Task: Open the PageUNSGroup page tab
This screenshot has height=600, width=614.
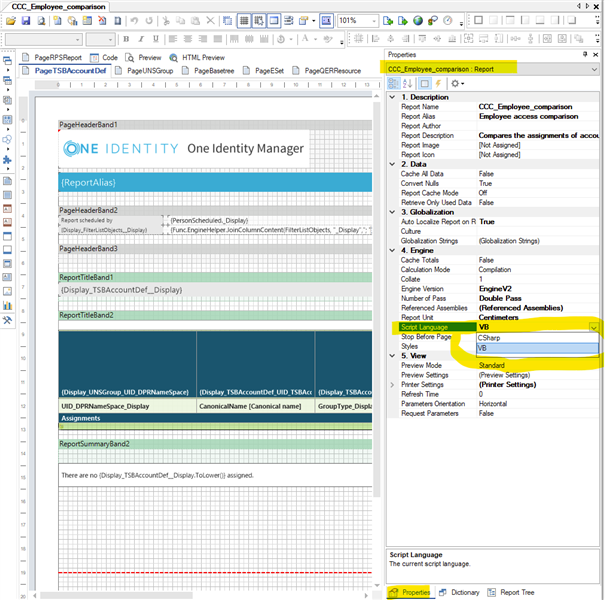Action: [x=144, y=71]
